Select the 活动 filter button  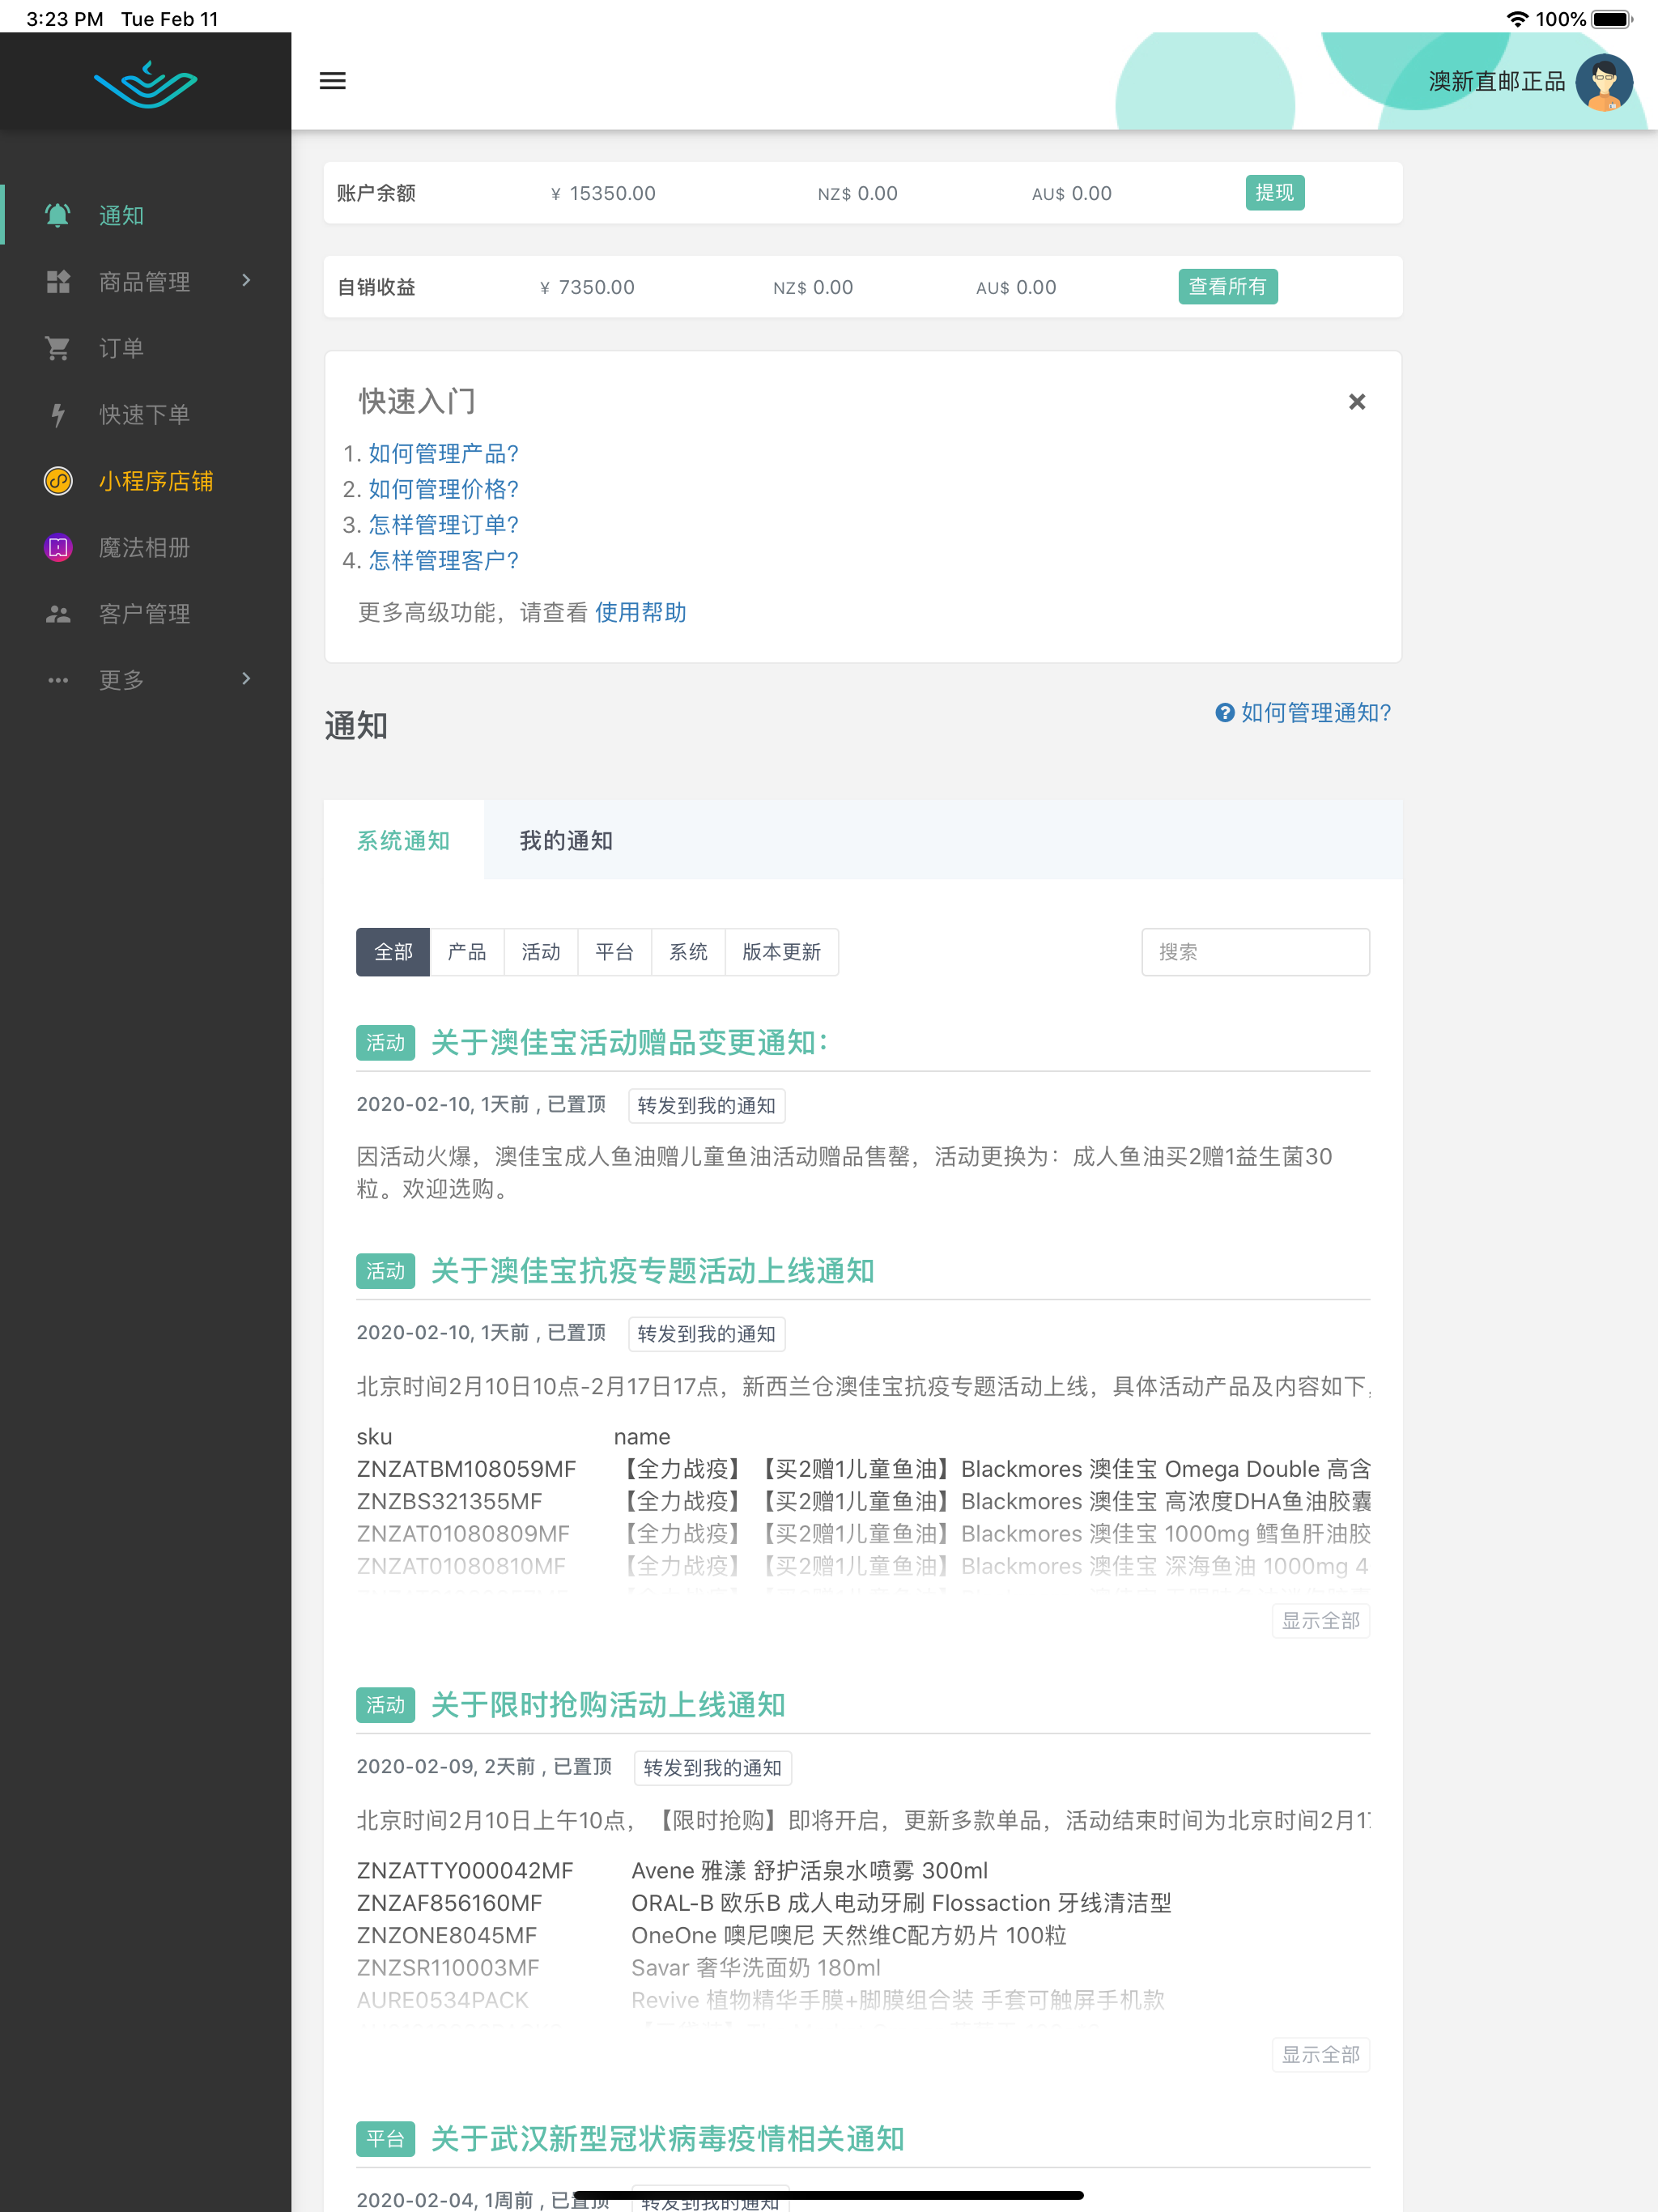(541, 951)
